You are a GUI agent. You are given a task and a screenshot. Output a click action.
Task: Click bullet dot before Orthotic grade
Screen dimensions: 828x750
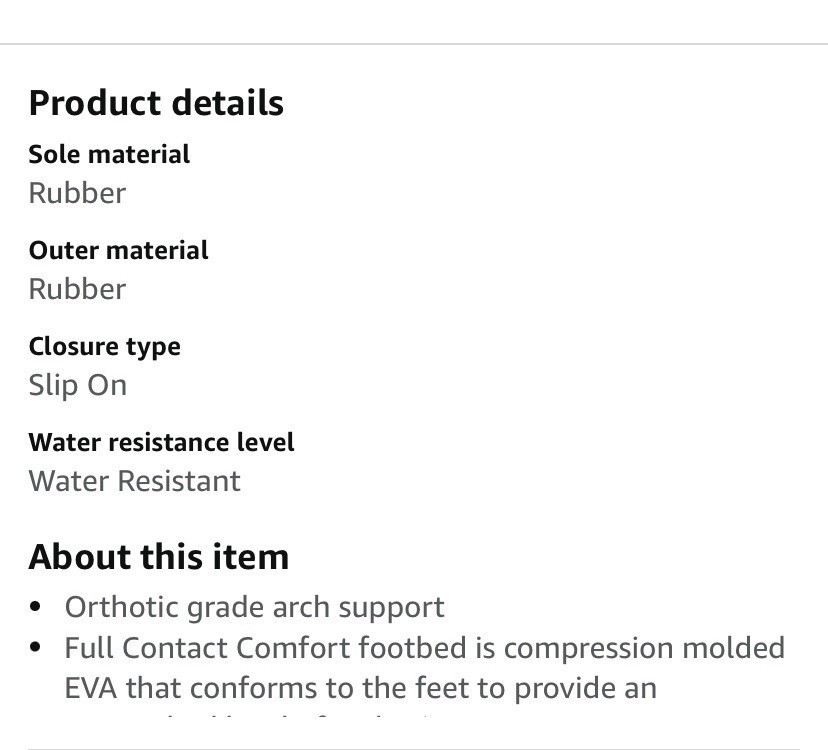[35, 606]
